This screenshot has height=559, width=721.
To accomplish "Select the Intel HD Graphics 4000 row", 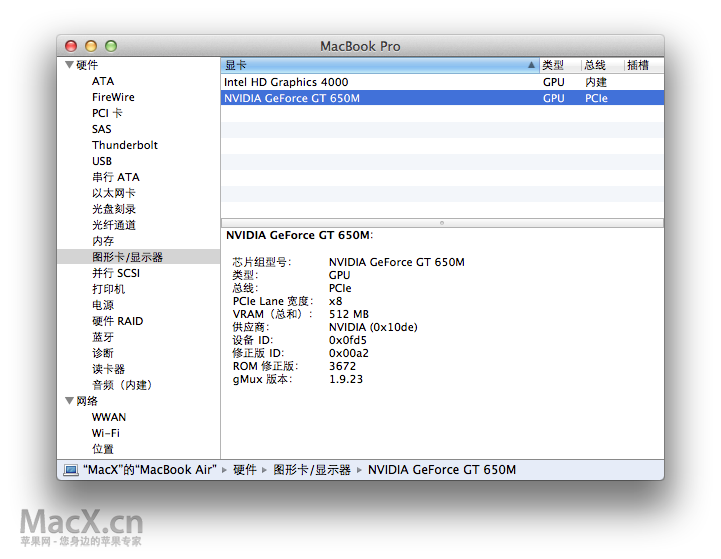I will click(x=442, y=82).
